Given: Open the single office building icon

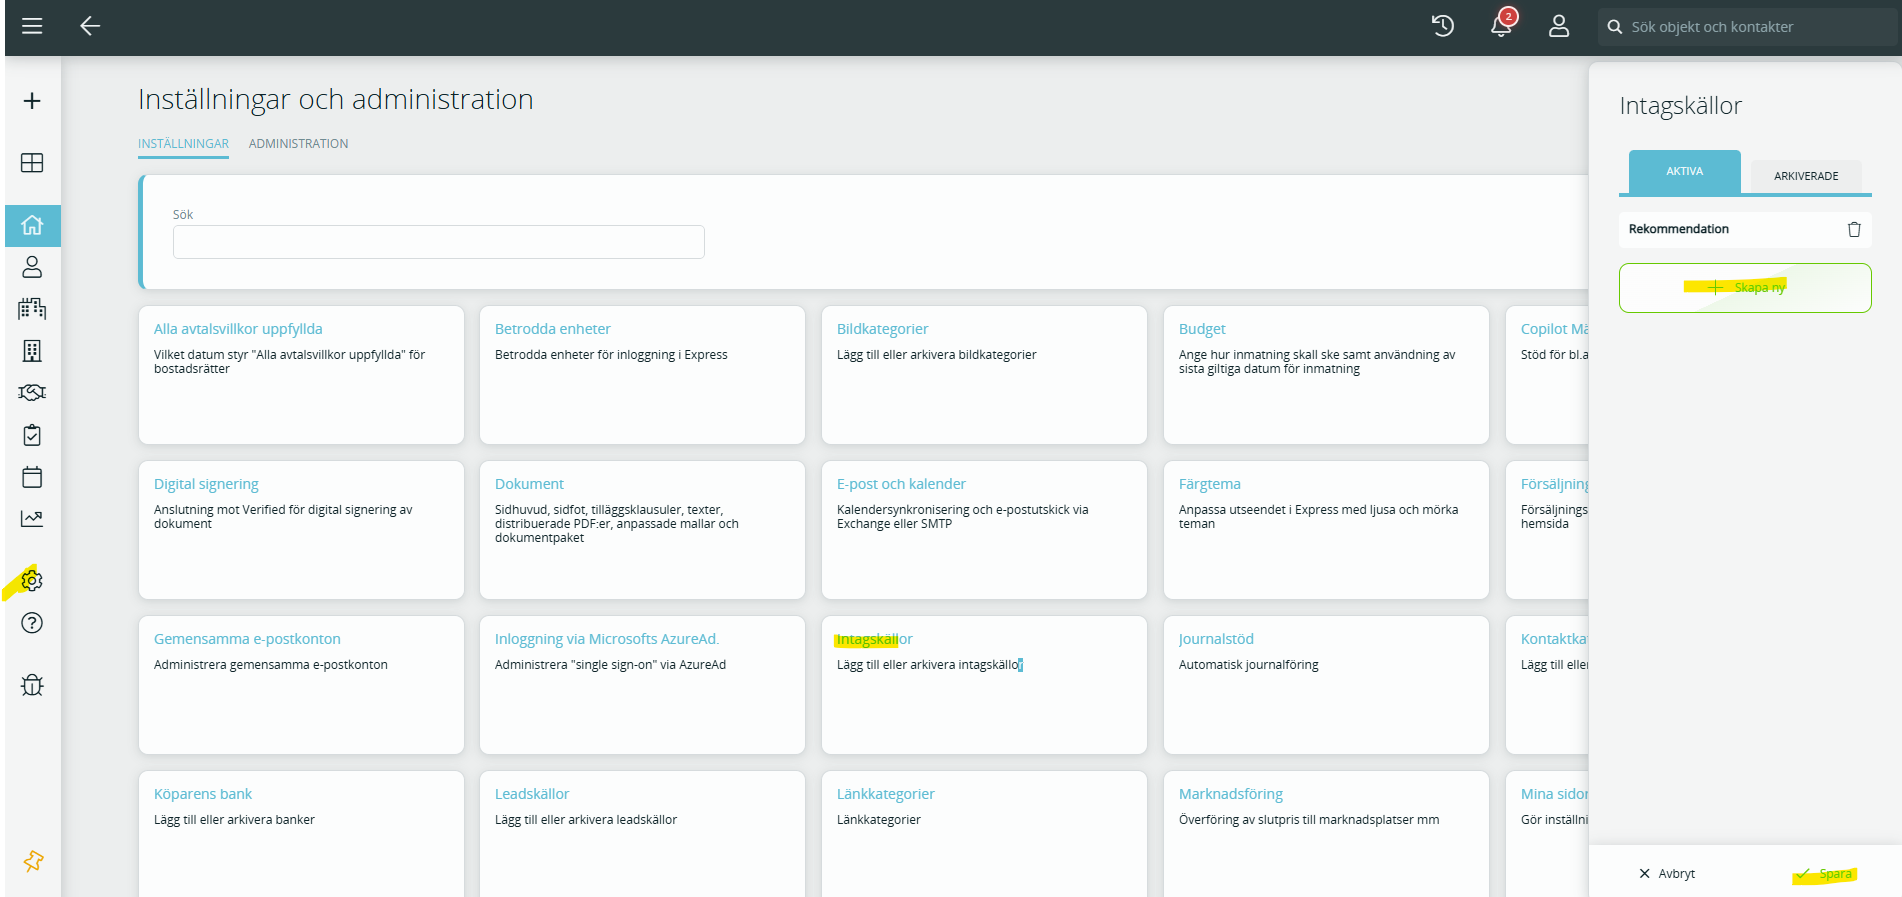Looking at the screenshot, I should coord(32,351).
